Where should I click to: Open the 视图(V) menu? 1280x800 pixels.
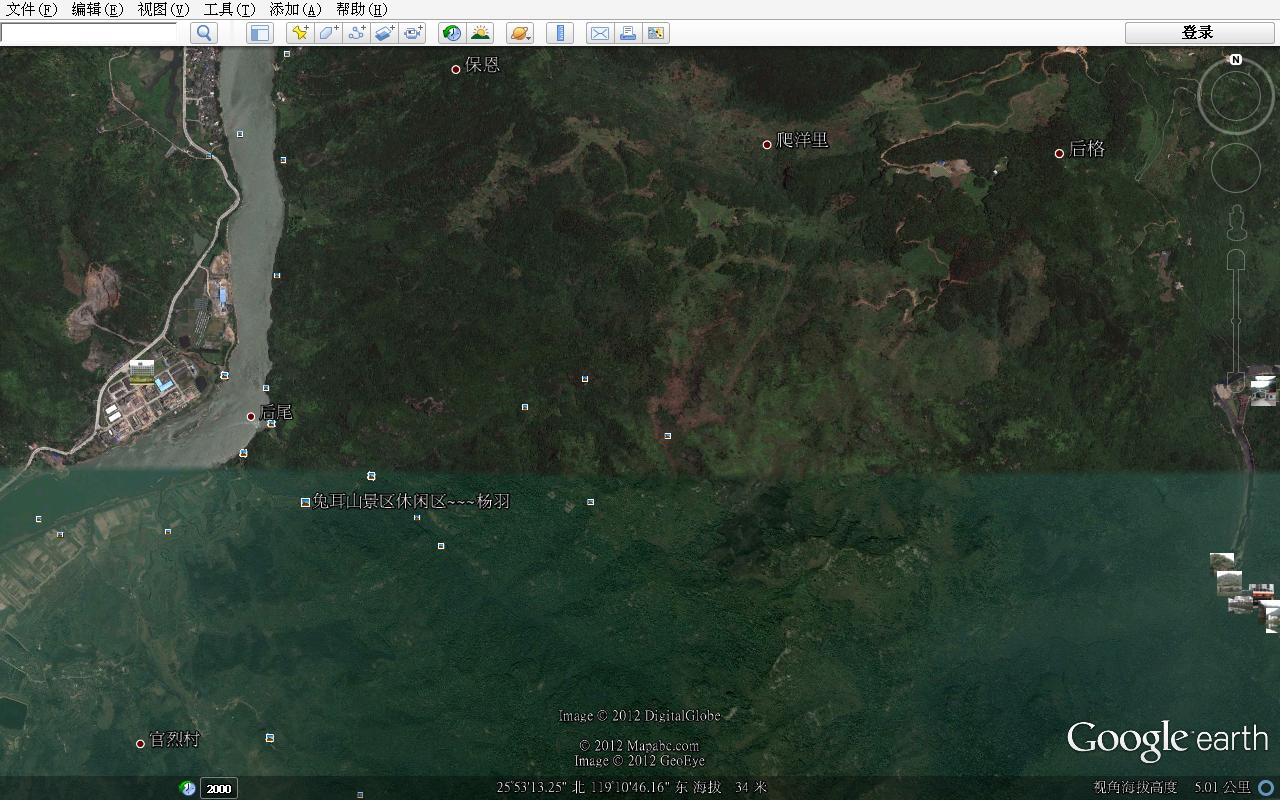(163, 10)
